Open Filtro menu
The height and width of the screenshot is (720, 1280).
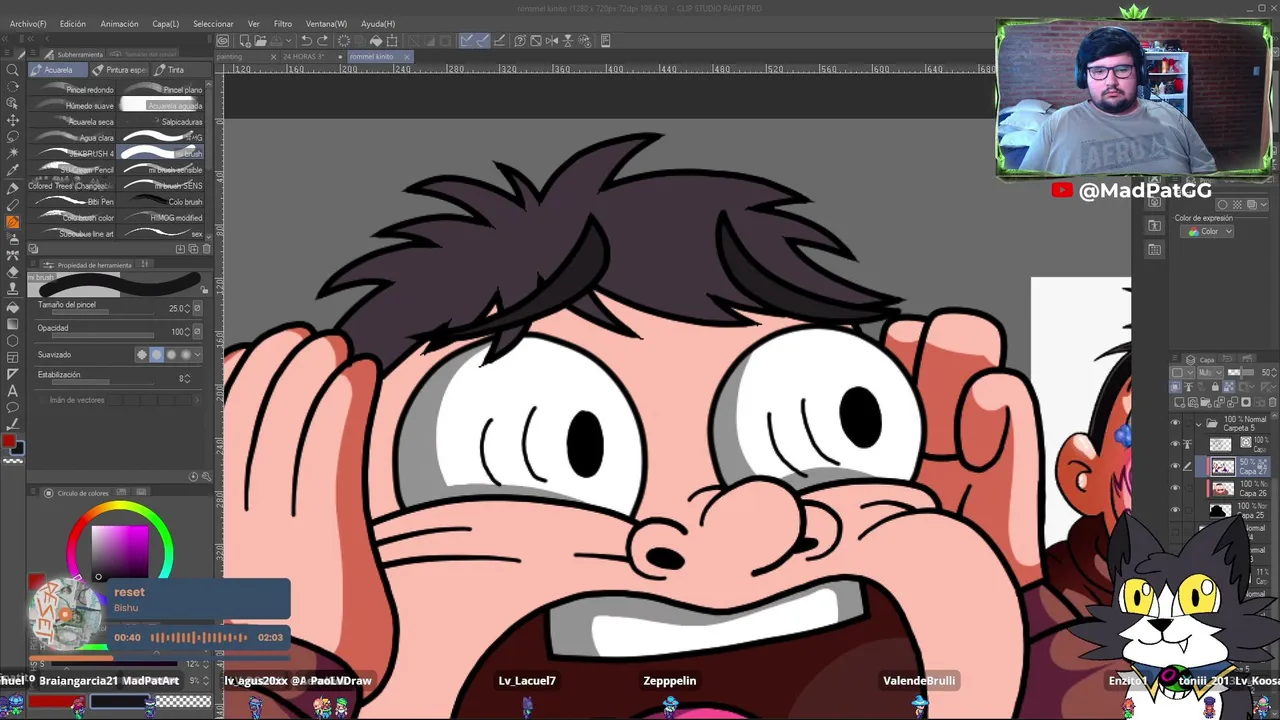pyautogui.click(x=283, y=23)
